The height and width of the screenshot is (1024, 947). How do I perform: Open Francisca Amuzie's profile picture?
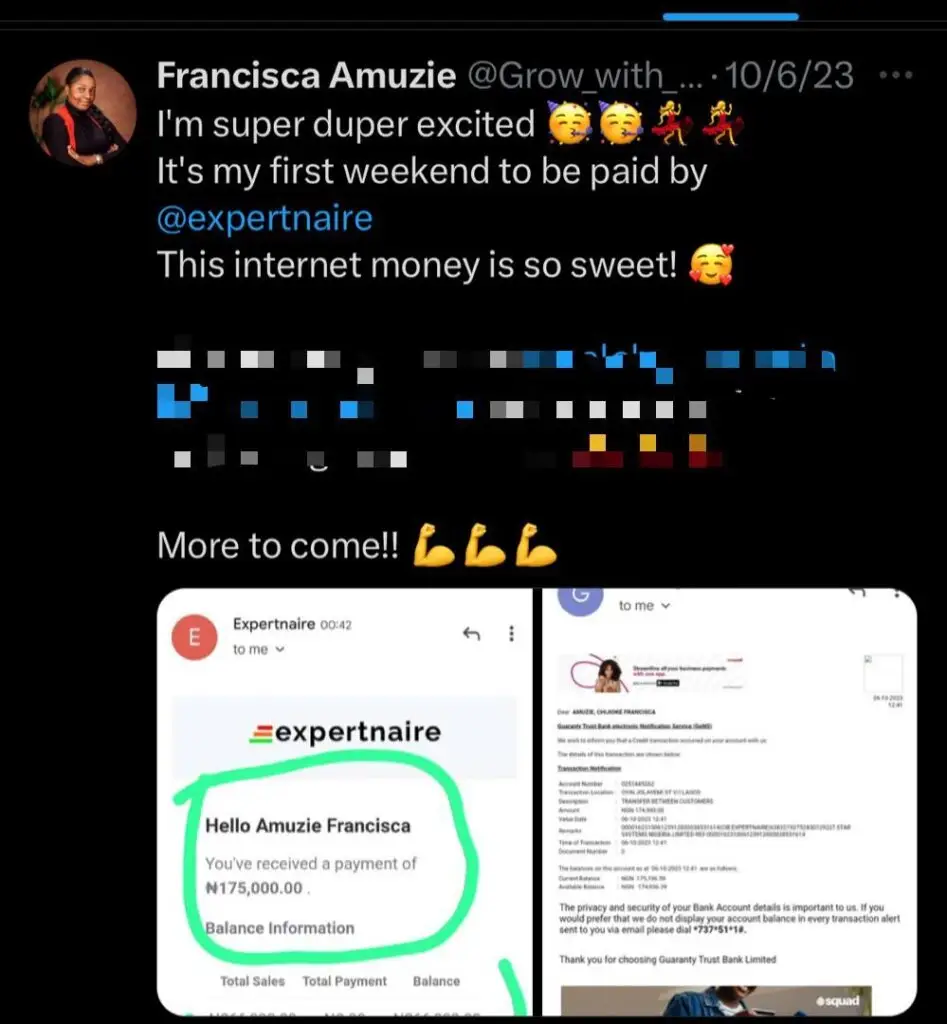[83, 112]
